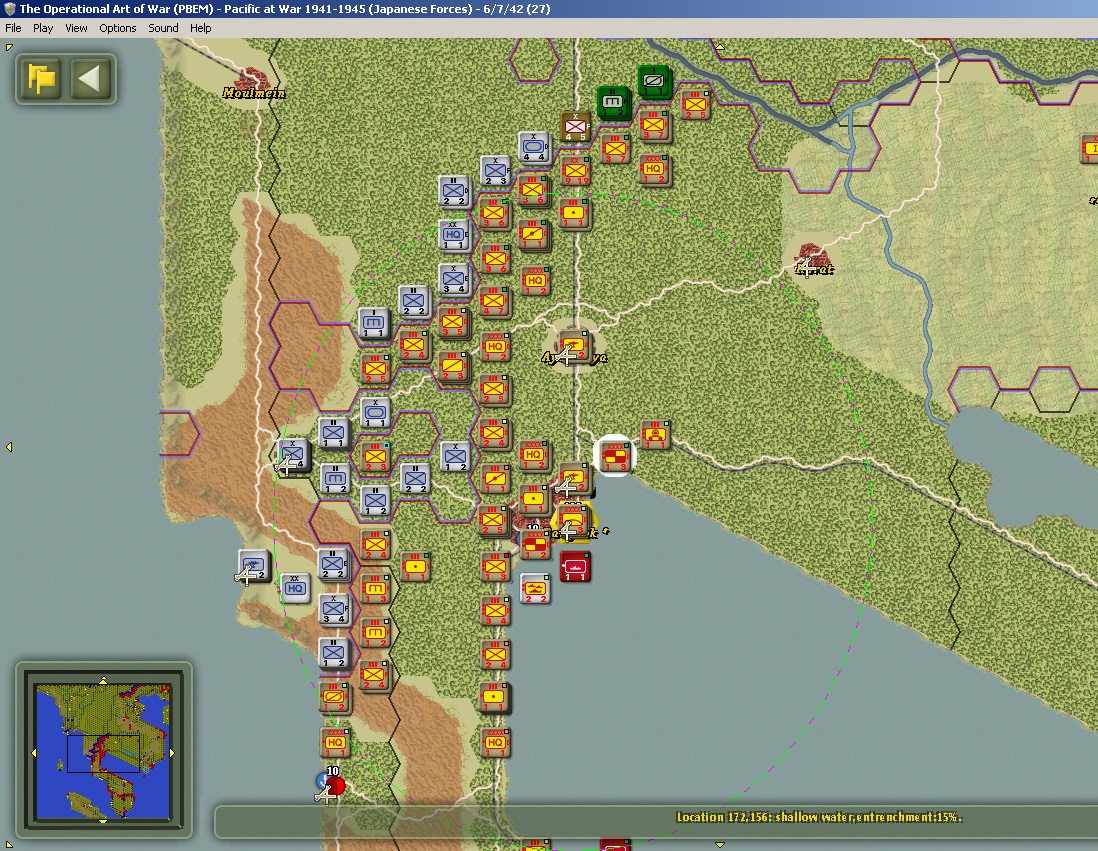Screen dimensions: 1098x851
Task: Open the Play menu
Action: pos(43,28)
